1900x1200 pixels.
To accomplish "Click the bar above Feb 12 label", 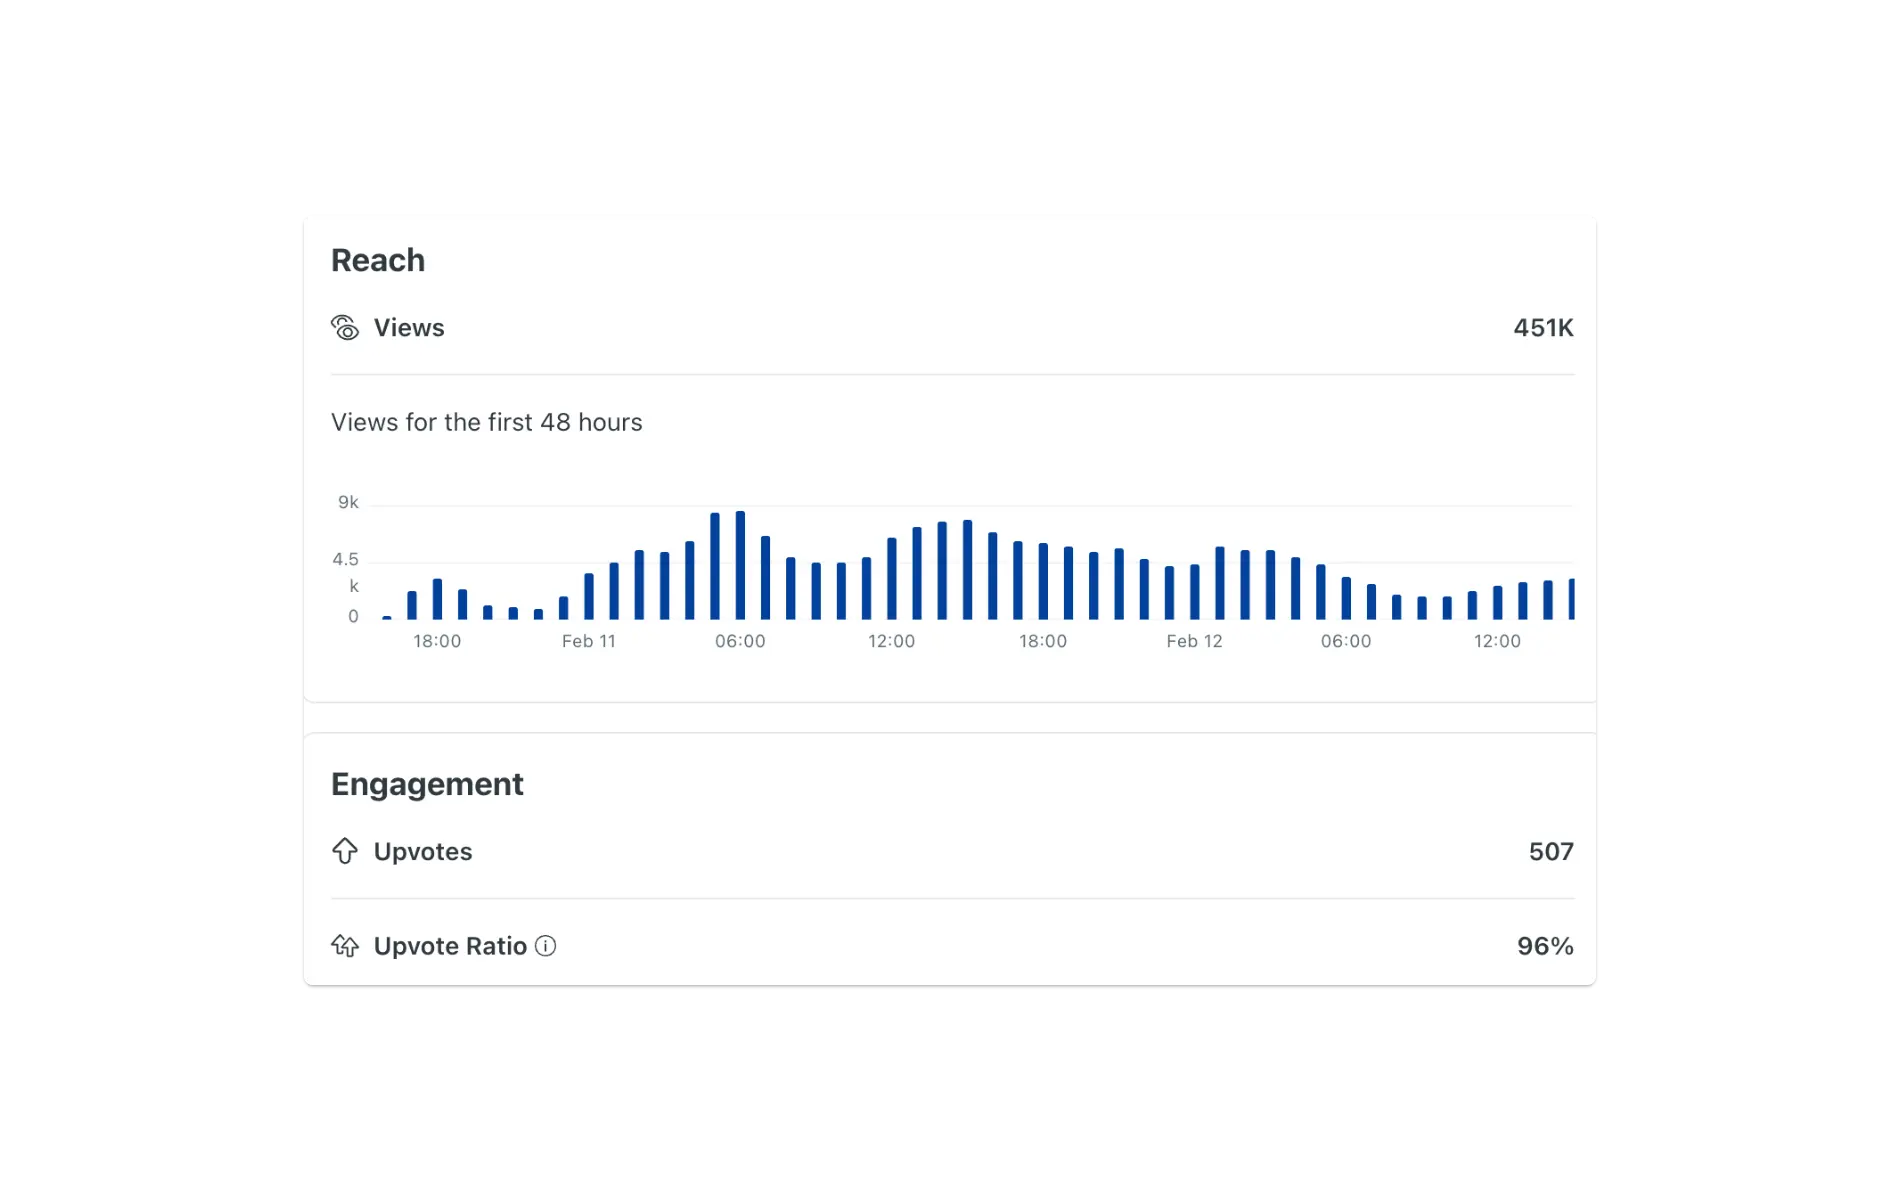I will point(1194,592).
